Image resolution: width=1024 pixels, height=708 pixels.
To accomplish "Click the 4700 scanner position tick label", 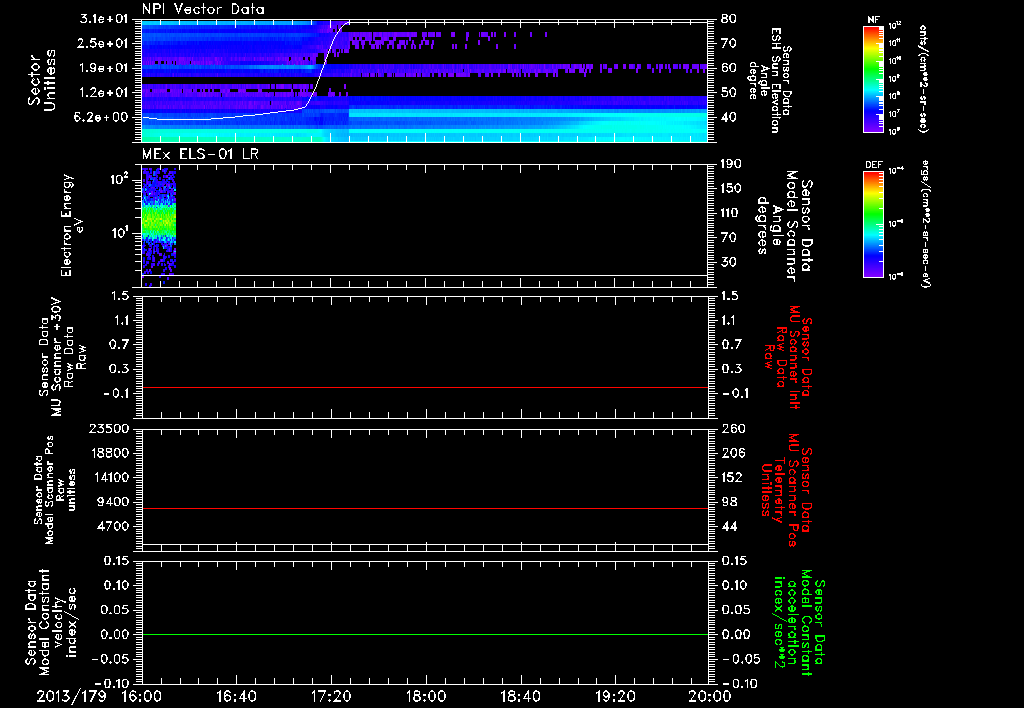I will click(x=114, y=526).
